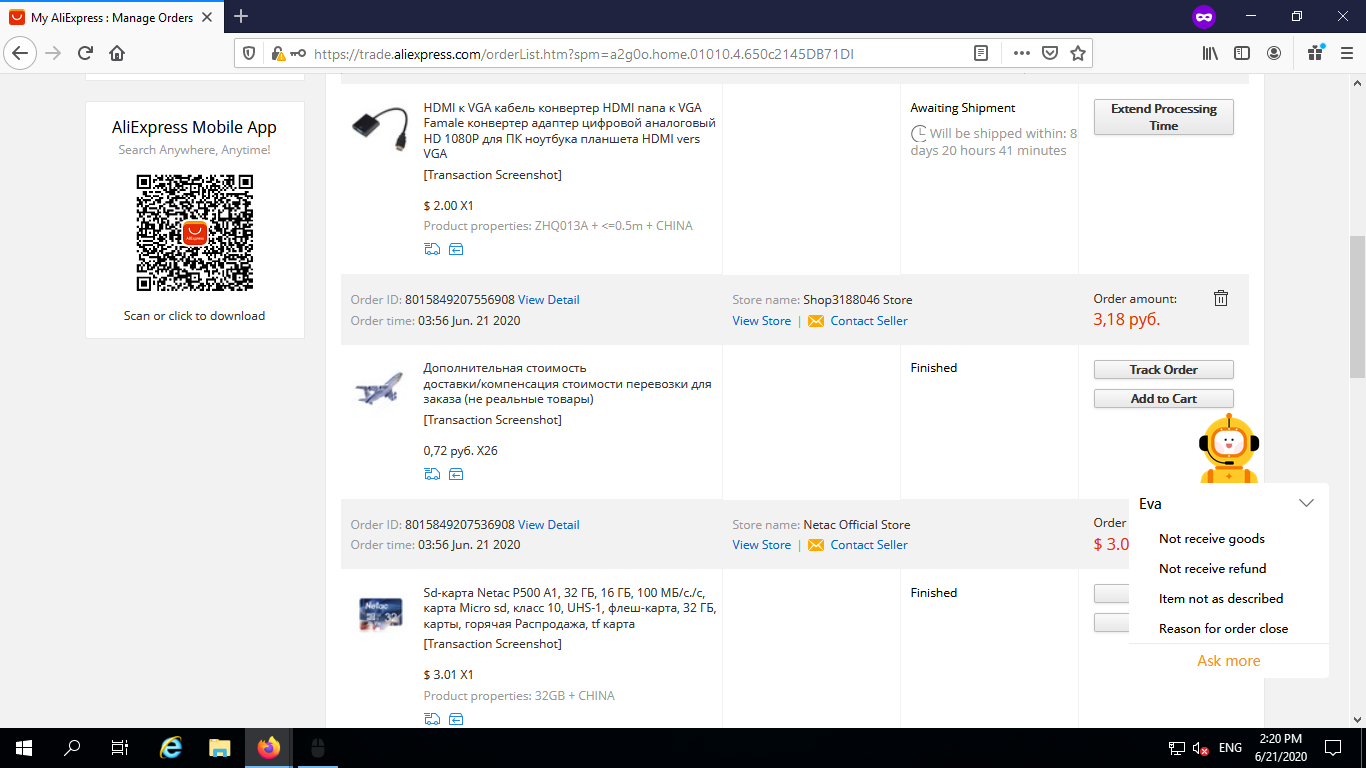Click the page vertical scrollbar thumb
The width and height of the screenshot is (1366, 768).
pos(1357,307)
